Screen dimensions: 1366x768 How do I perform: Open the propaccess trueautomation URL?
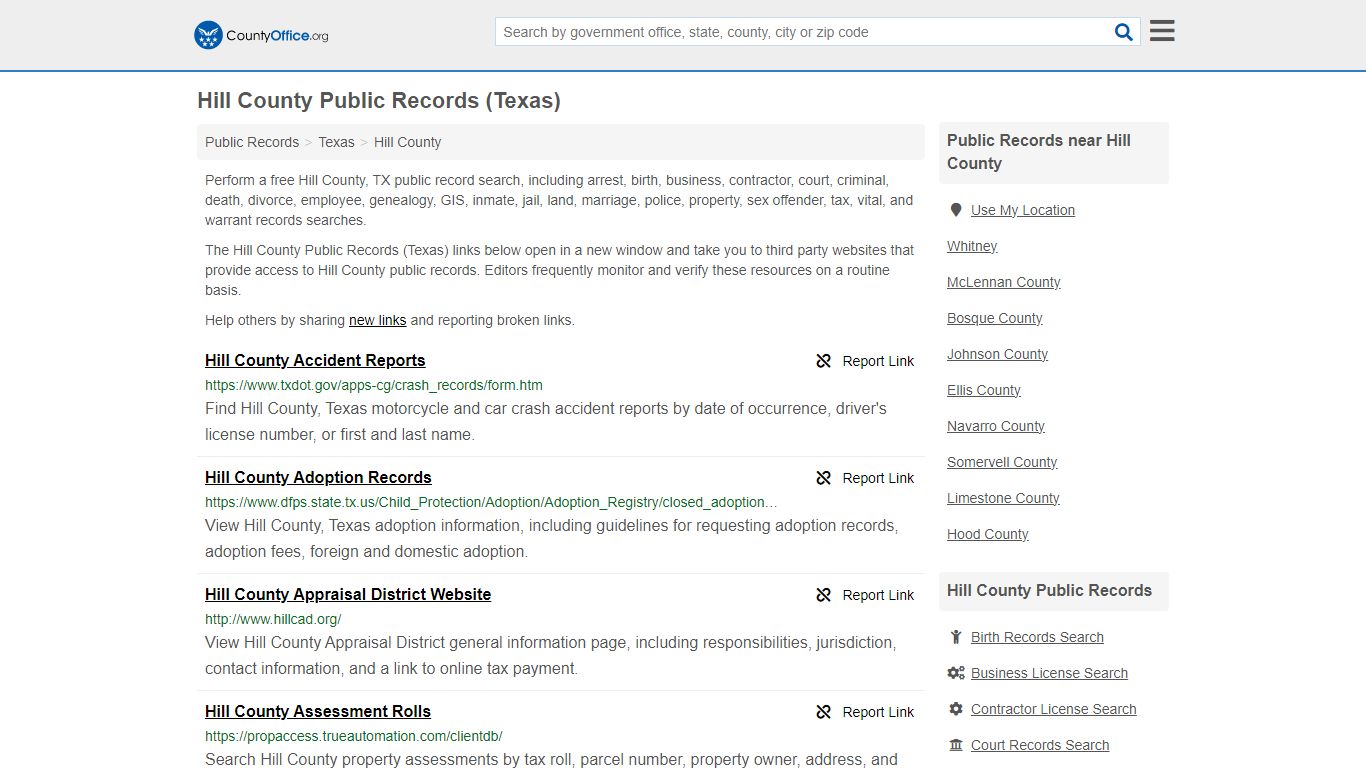(x=354, y=736)
